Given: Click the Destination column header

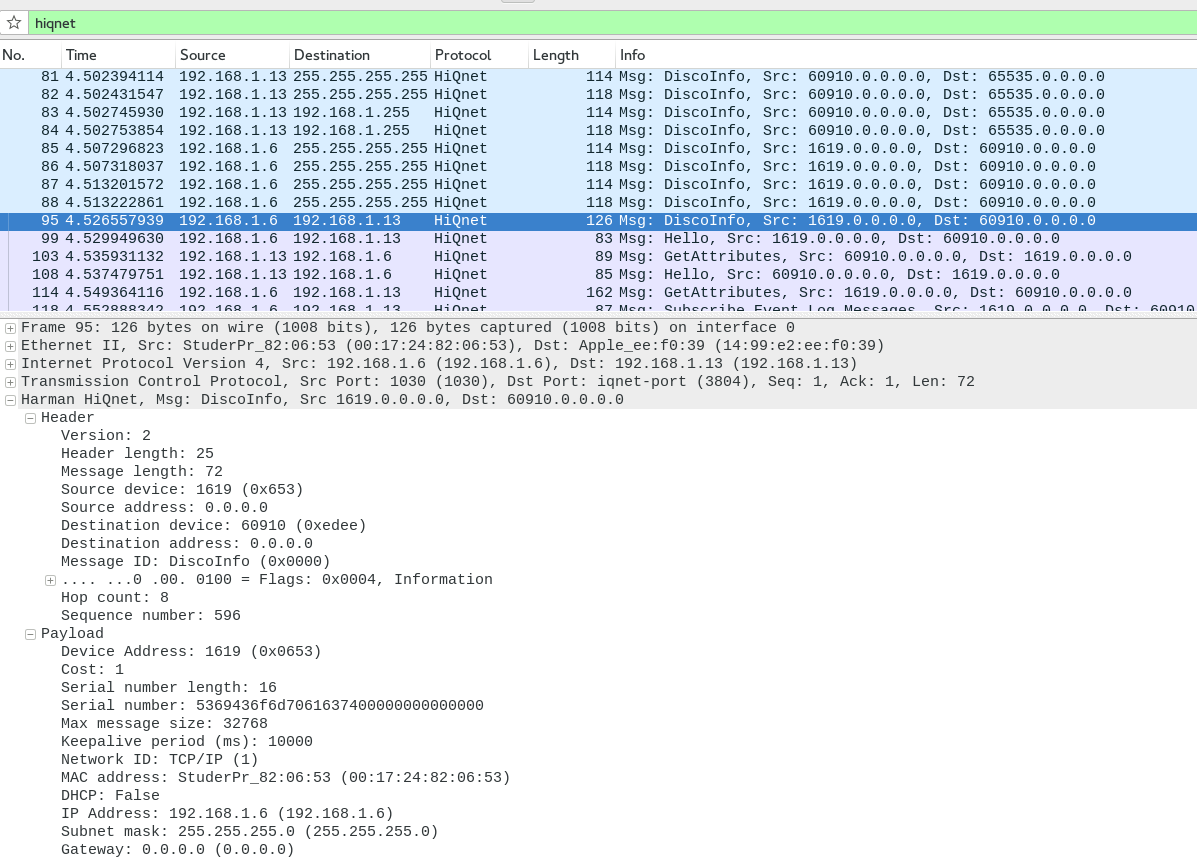Looking at the screenshot, I should (360, 55).
